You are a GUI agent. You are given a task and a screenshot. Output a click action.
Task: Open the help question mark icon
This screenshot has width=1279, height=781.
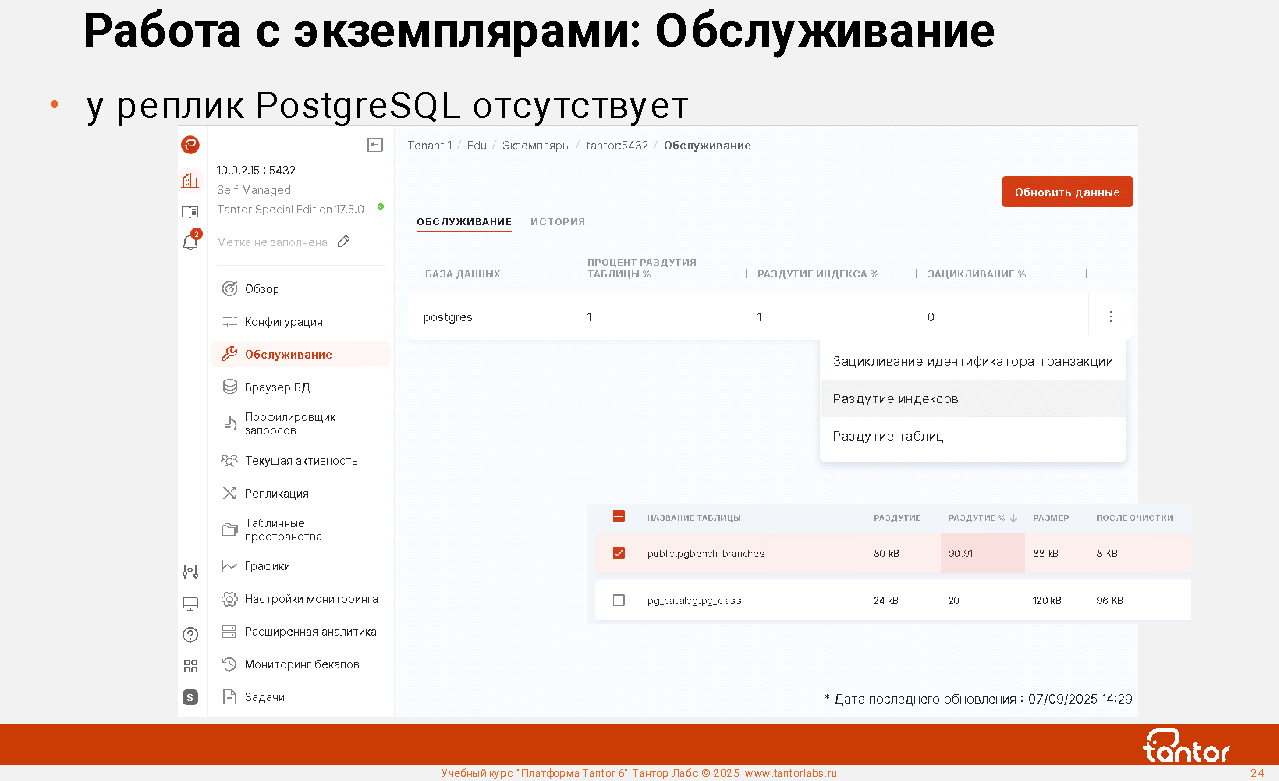[190, 634]
